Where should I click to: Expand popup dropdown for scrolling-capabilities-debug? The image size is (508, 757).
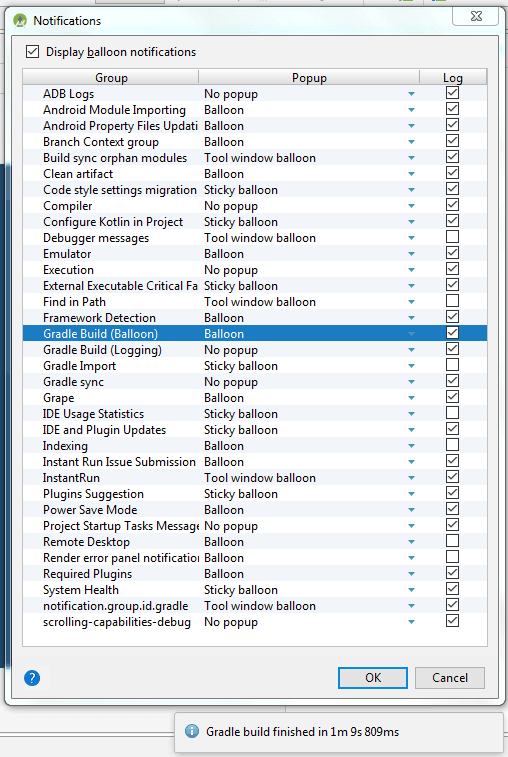point(411,622)
